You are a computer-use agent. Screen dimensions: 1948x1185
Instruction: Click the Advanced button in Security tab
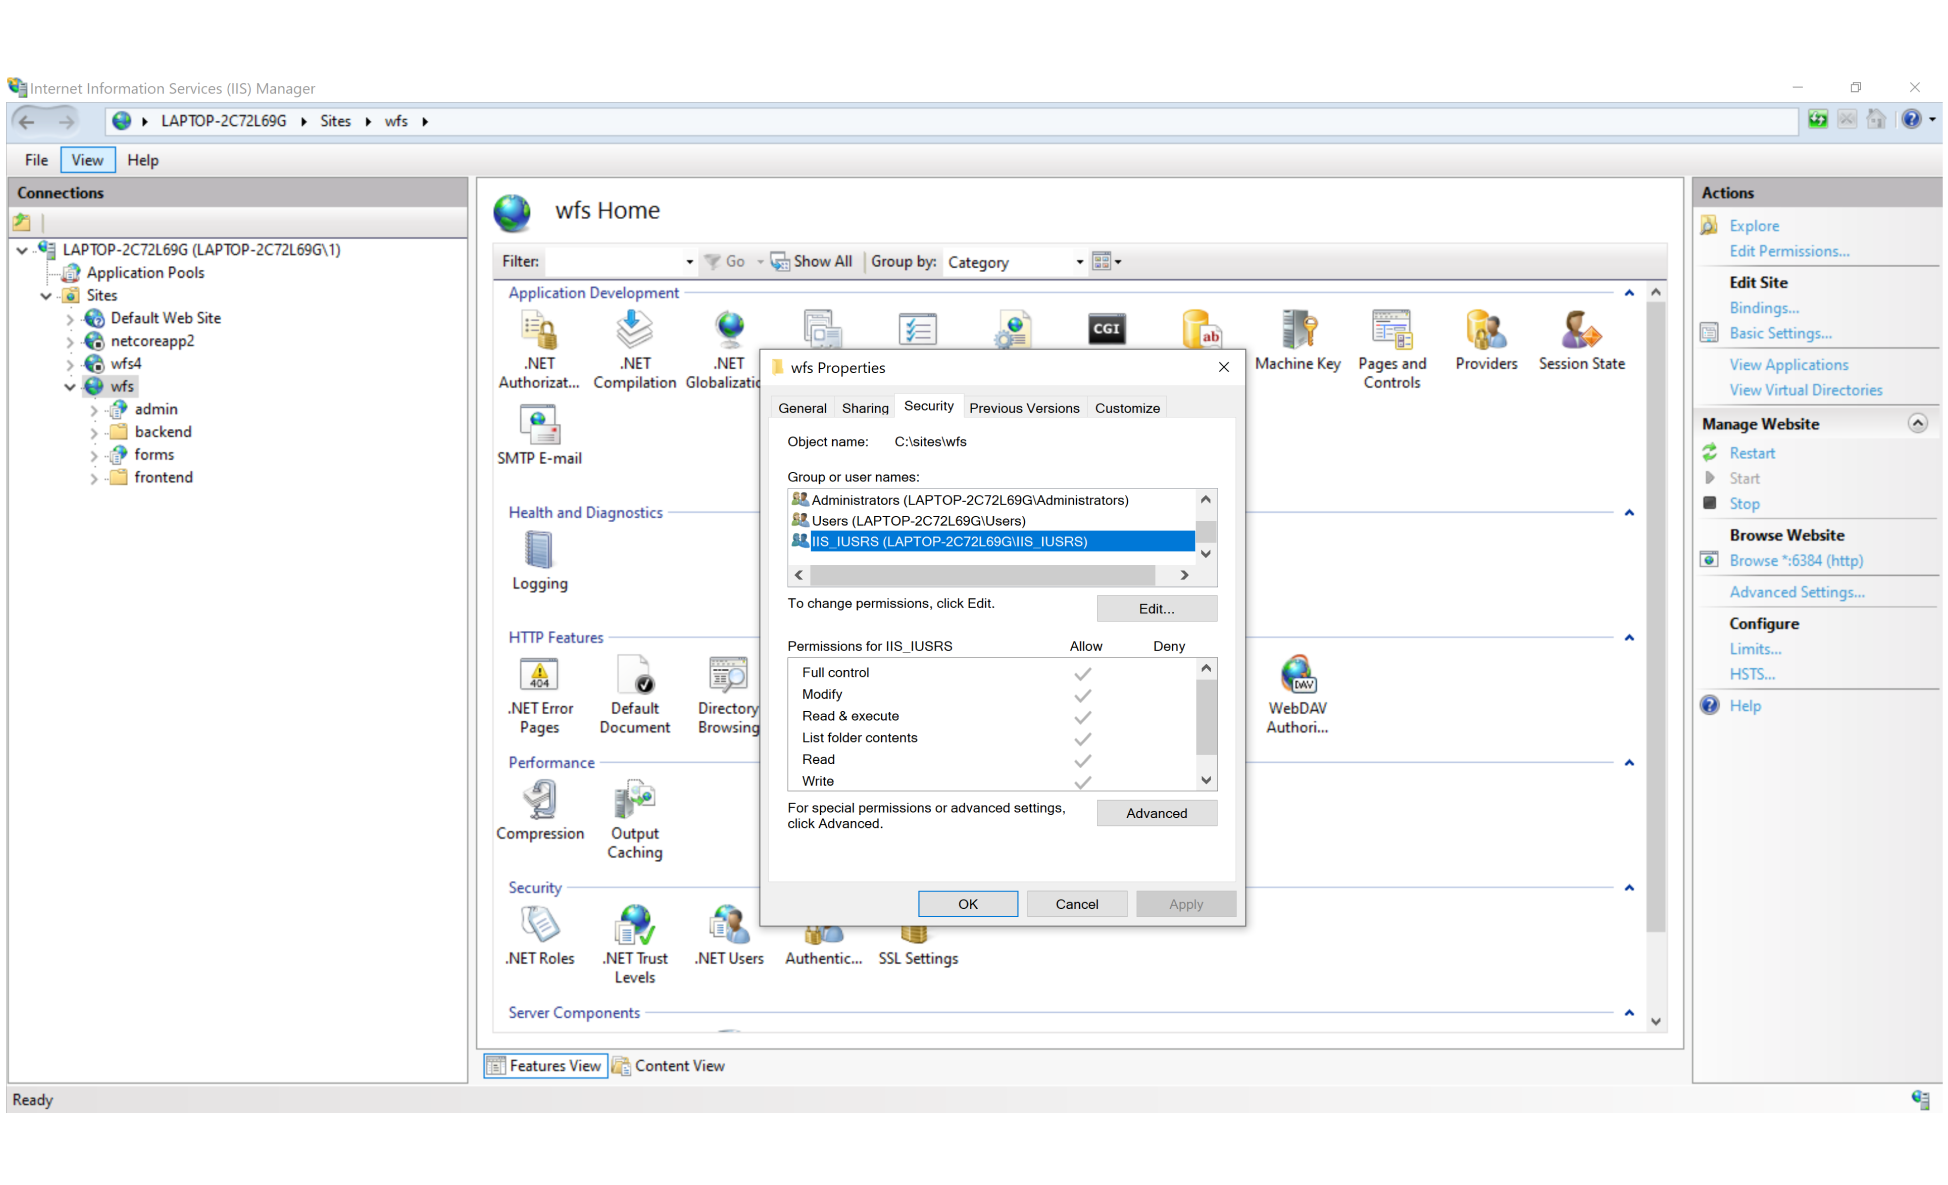(1156, 813)
